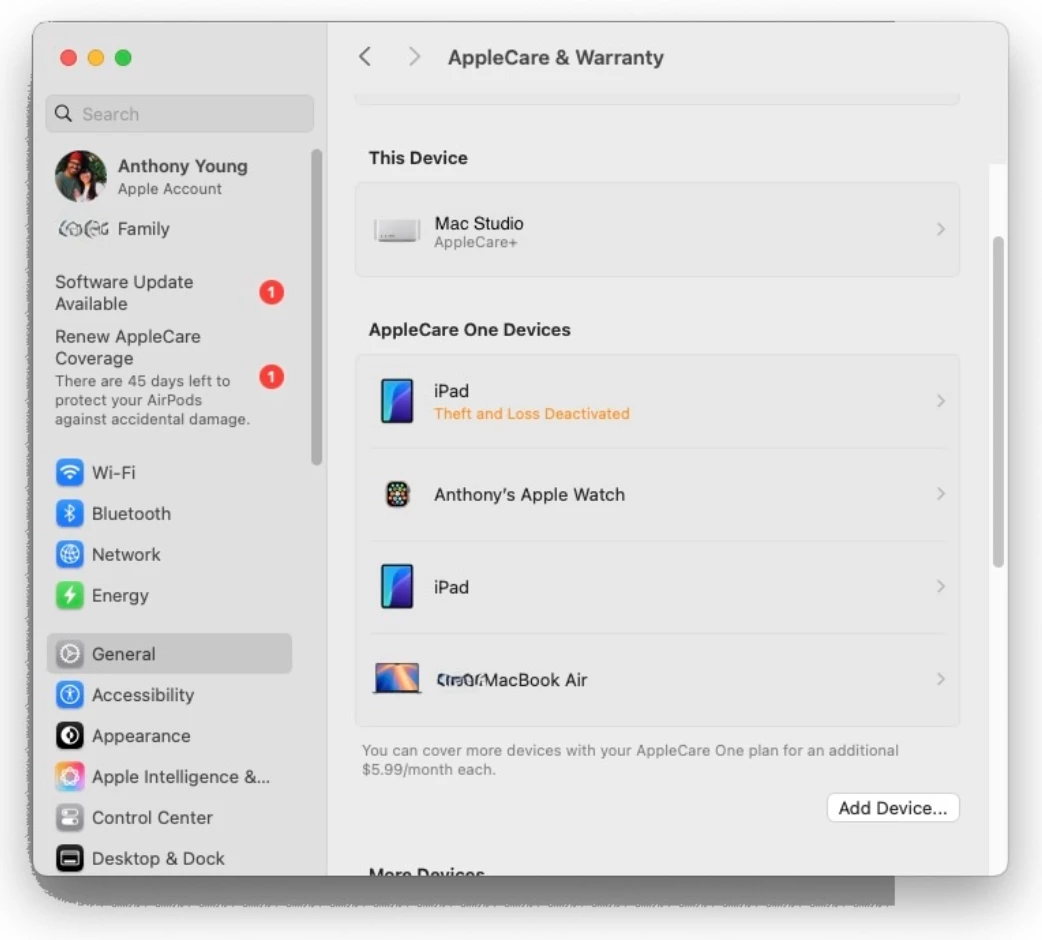The width and height of the screenshot is (1042, 940).
Task: Click the Apple Watch device icon
Action: [397, 494]
